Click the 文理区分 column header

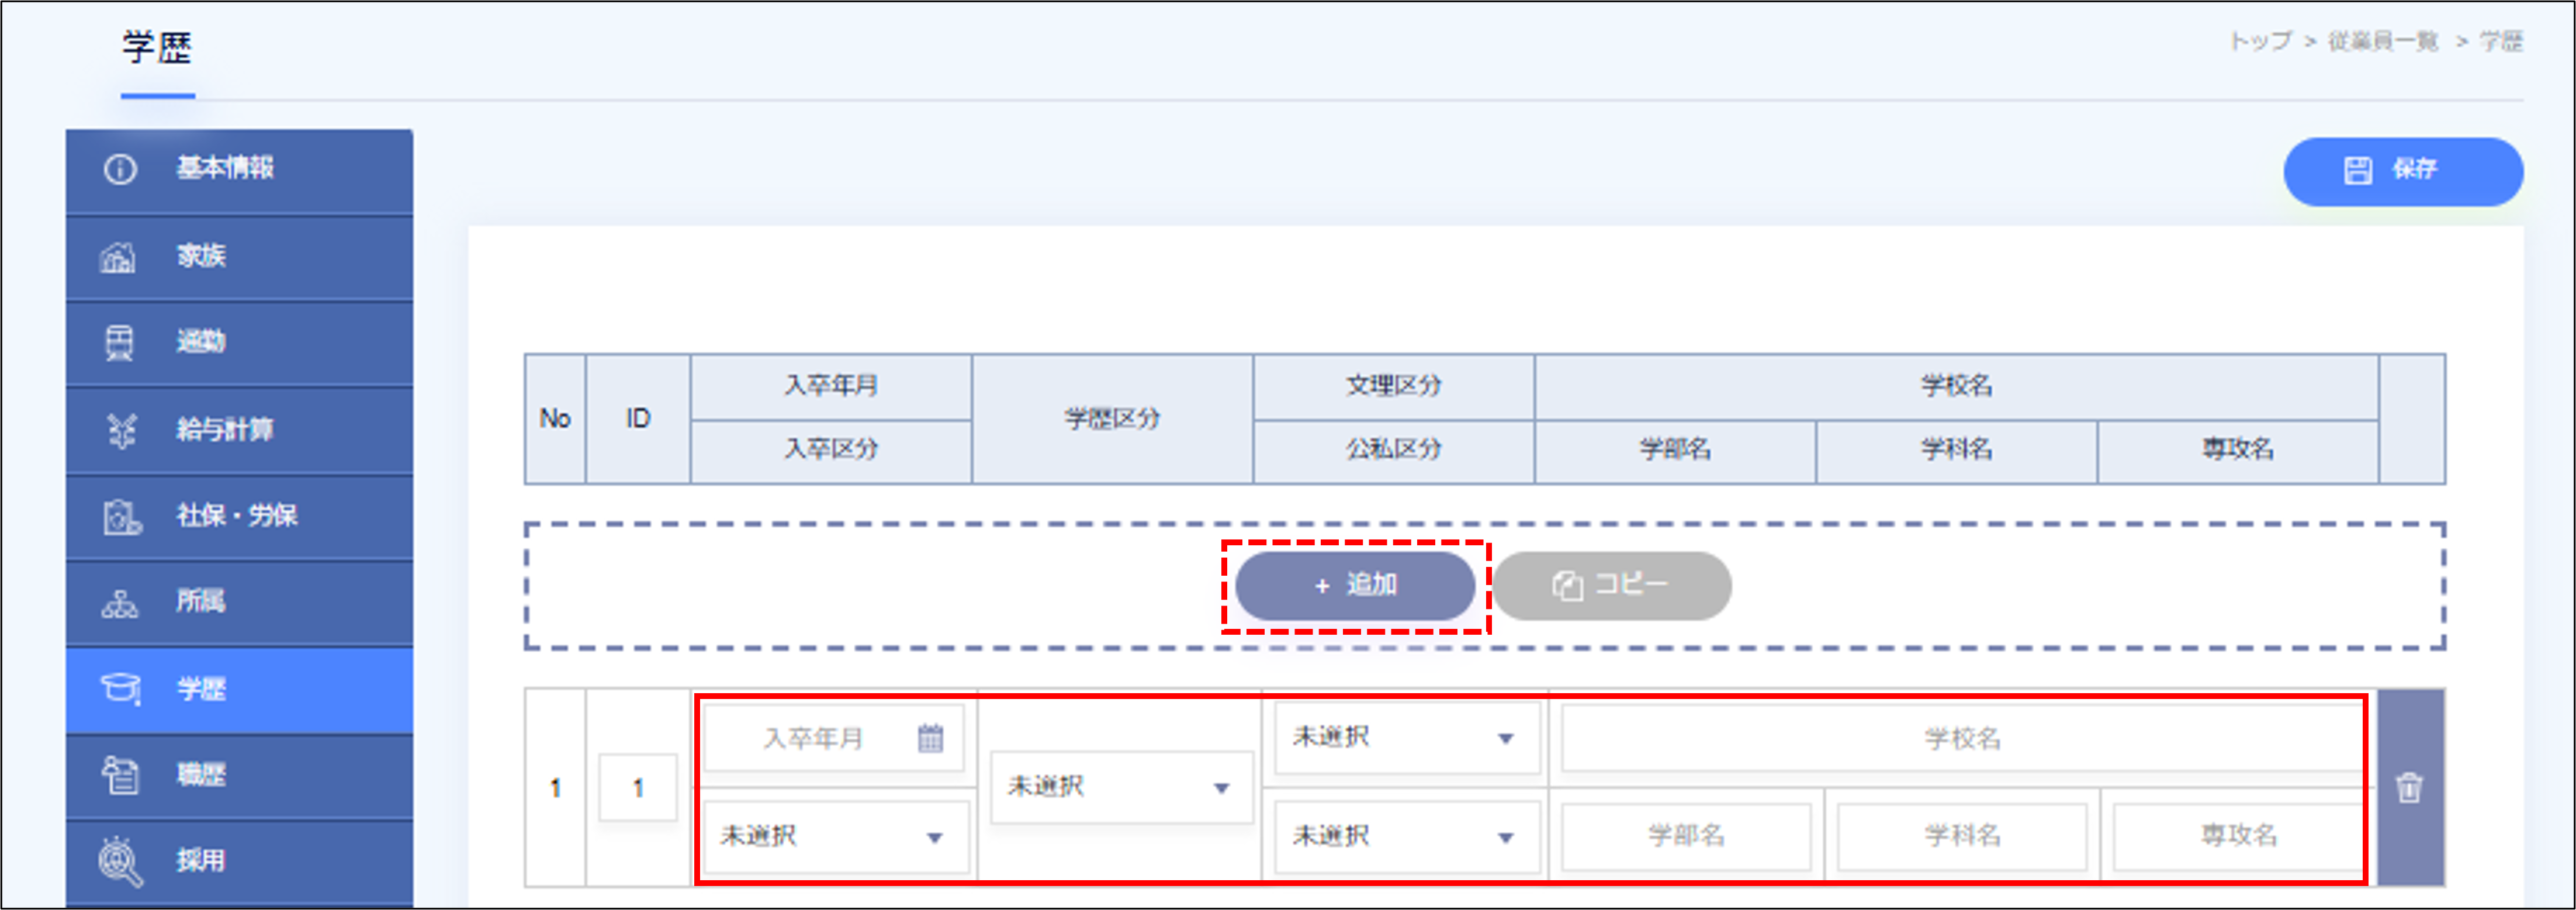click(1393, 386)
